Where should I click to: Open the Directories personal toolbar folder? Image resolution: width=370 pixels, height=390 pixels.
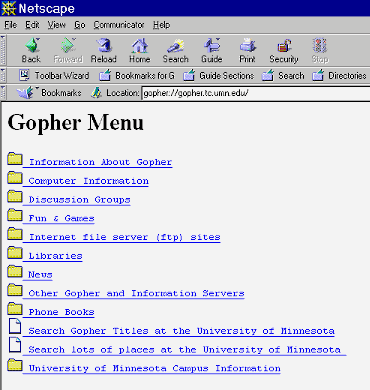click(339, 76)
